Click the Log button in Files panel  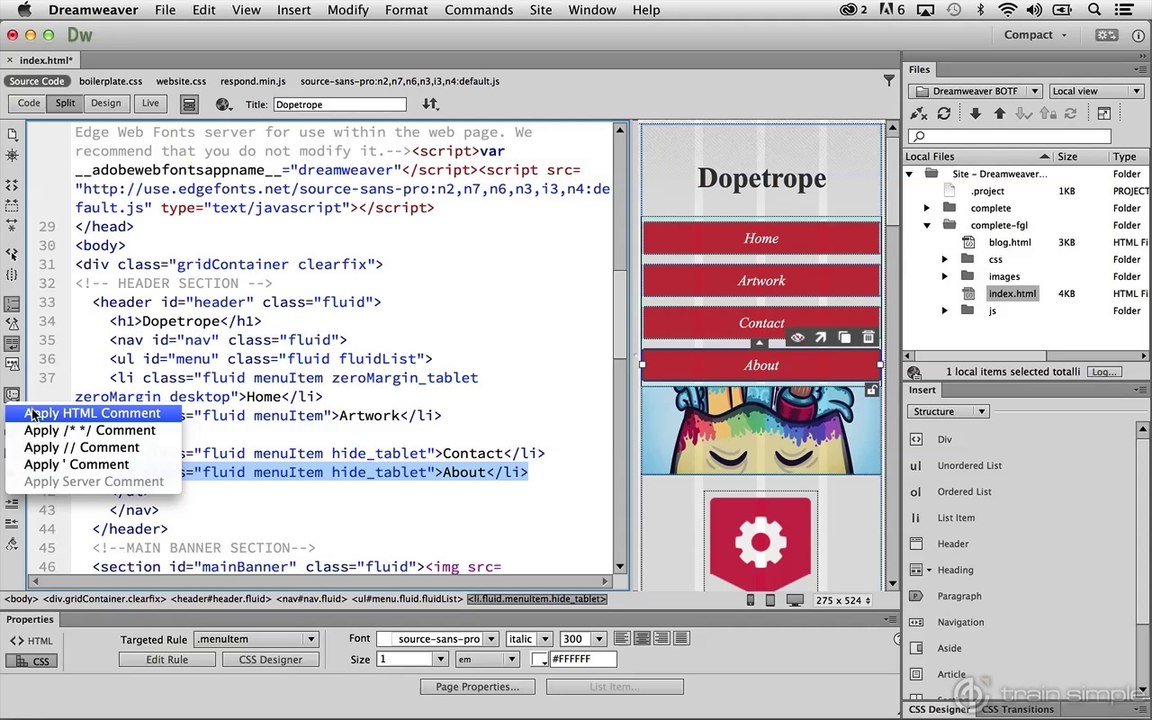pos(1104,372)
